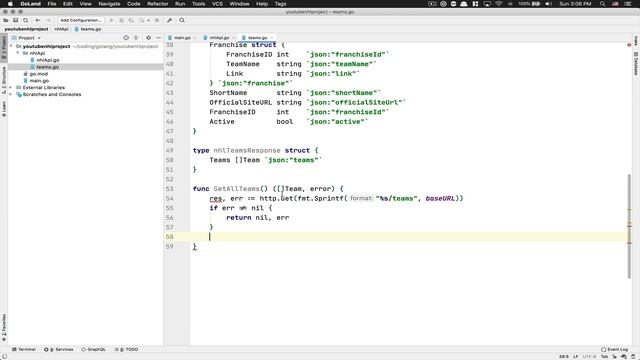Click on nhlTeamsResponse type name
Screen dimensions: 640x360
pos(247,151)
